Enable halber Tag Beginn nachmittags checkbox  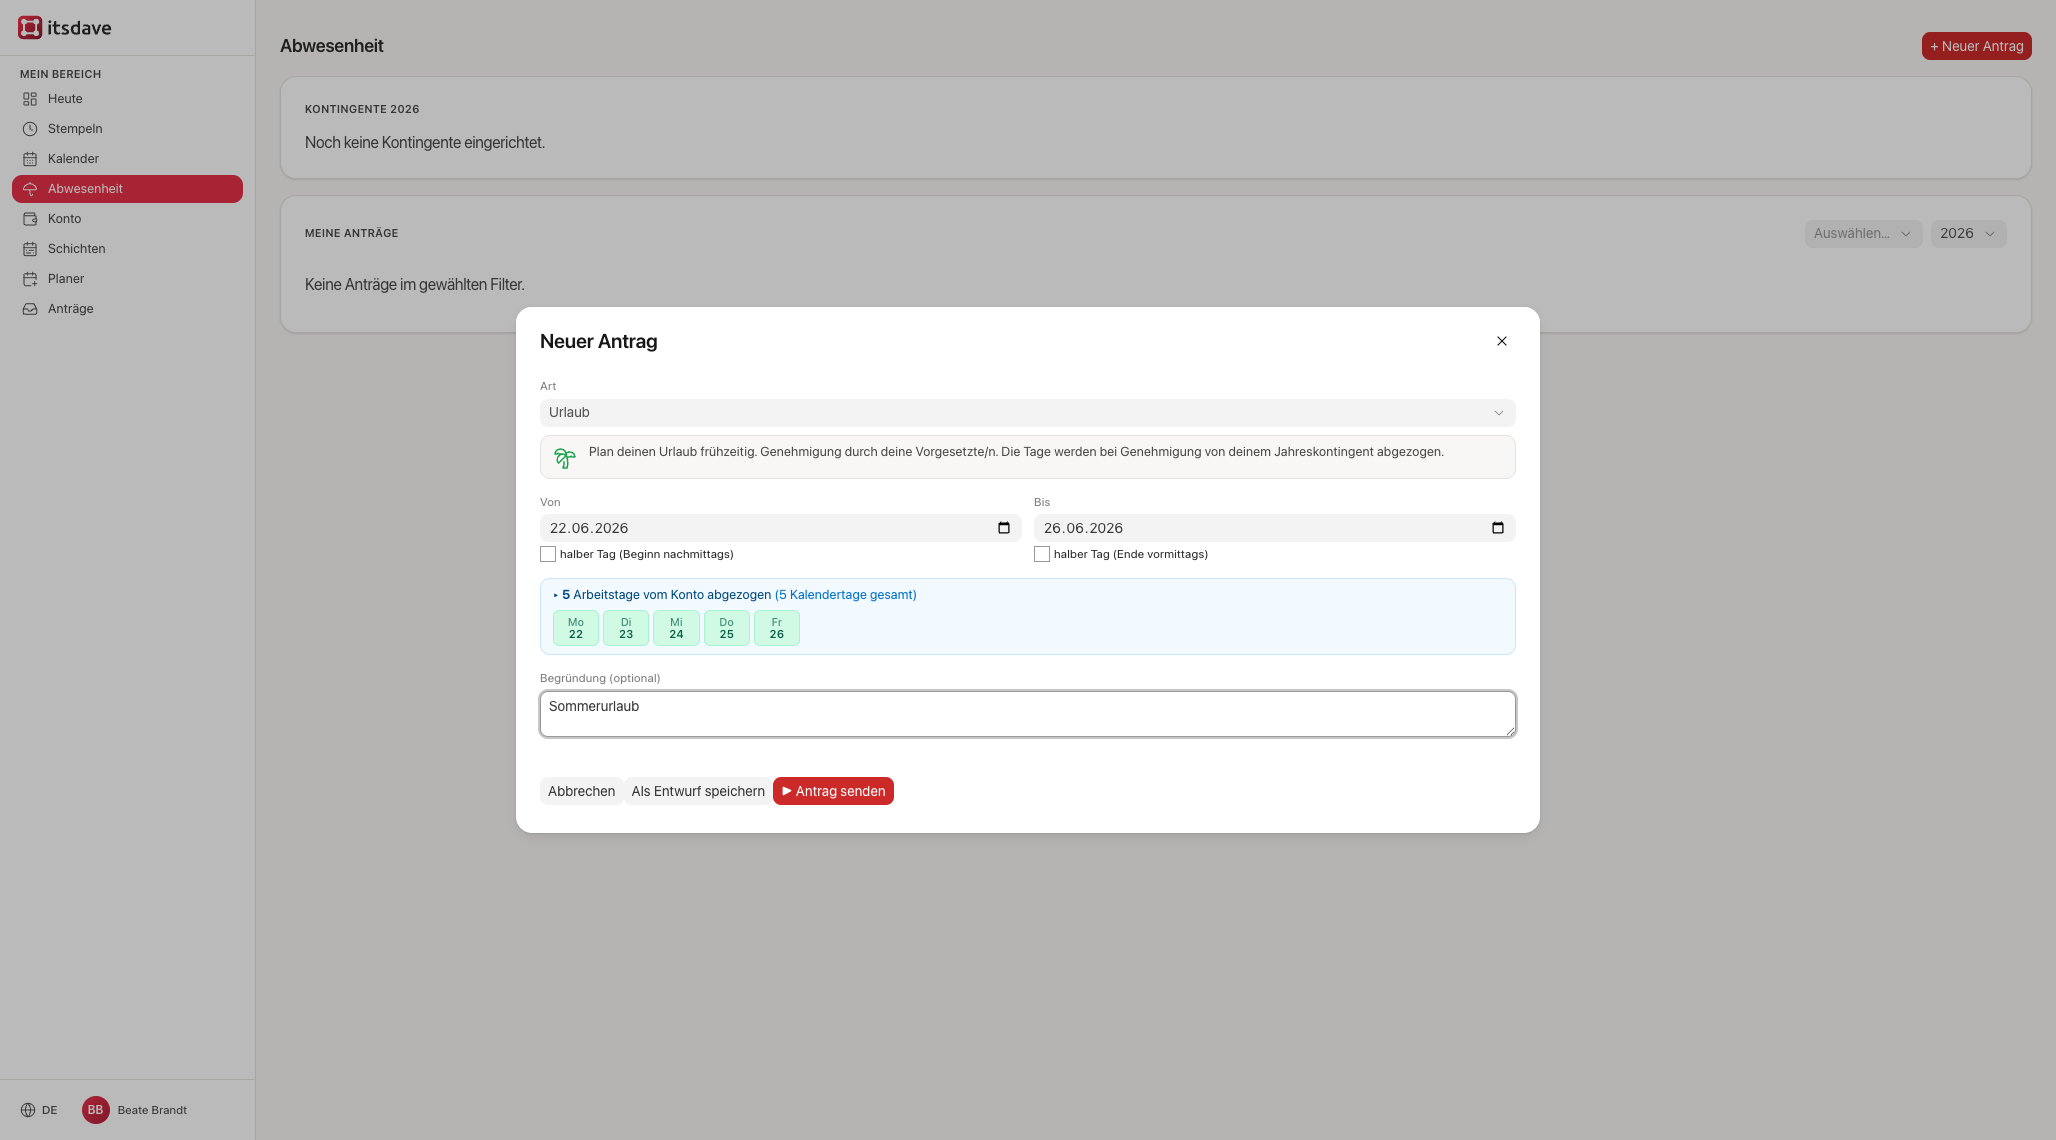(548, 554)
